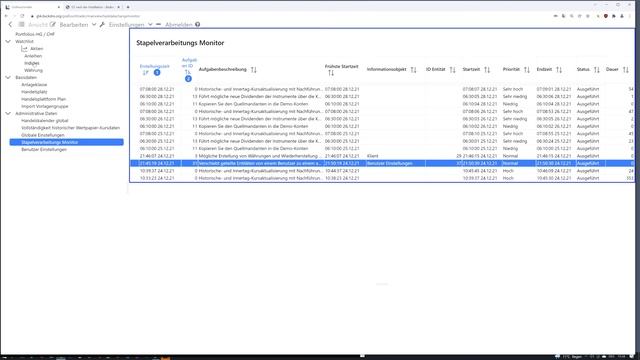Collapse the Watchlist tree node
The width and height of the screenshot is (640, 360).
click(x=8, y=41)
